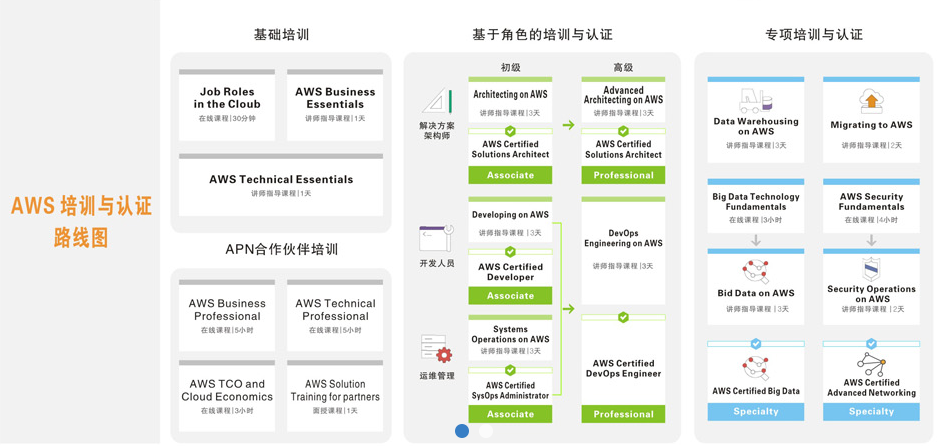Click the Associate badge under Solutions Architect
This screenshot has height=446, width=937.
[510, 175]
